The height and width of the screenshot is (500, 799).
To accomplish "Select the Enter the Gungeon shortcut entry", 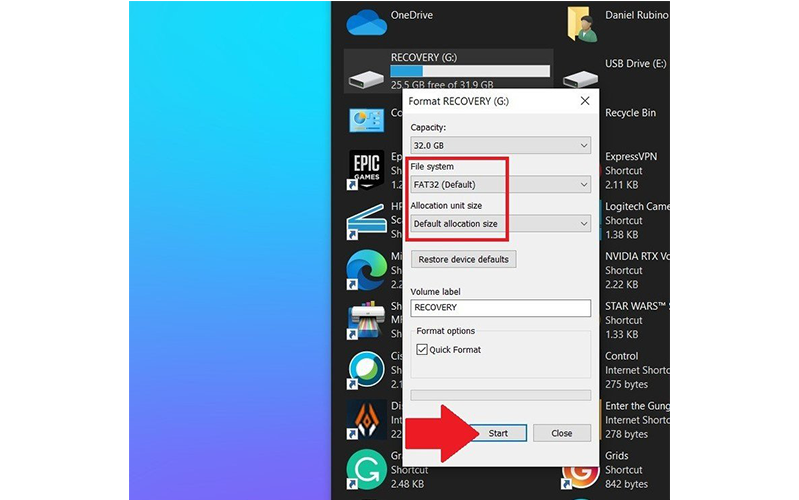I will [x=637, y=420].
